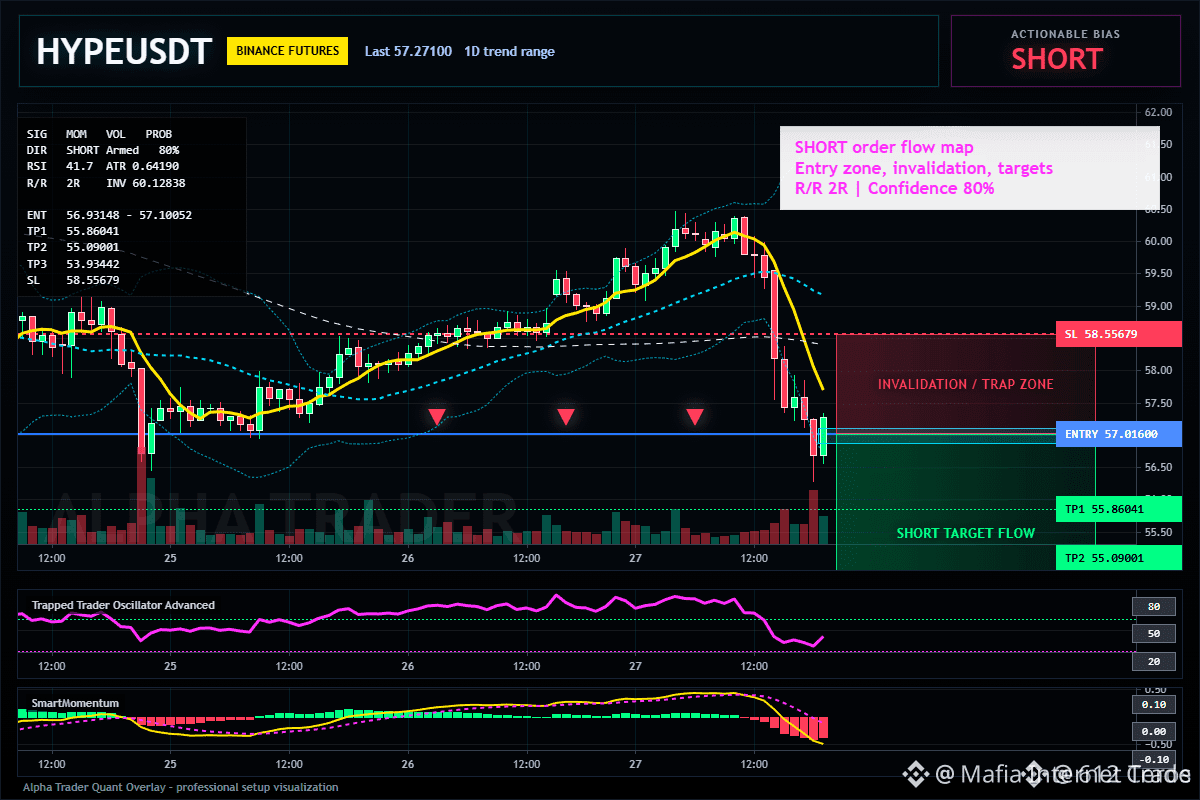
Task: Click the ACTIONABLE BIAS heading
Action: click(x=1065, y=34)
